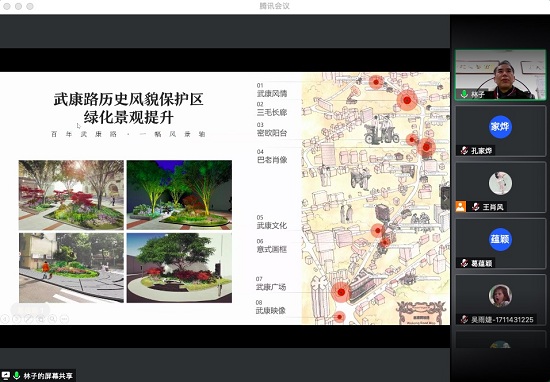The width and height of the screenshot is (550, 382).
Task: Click the previous slide arrow icon
Action: (x=5, y=319)
